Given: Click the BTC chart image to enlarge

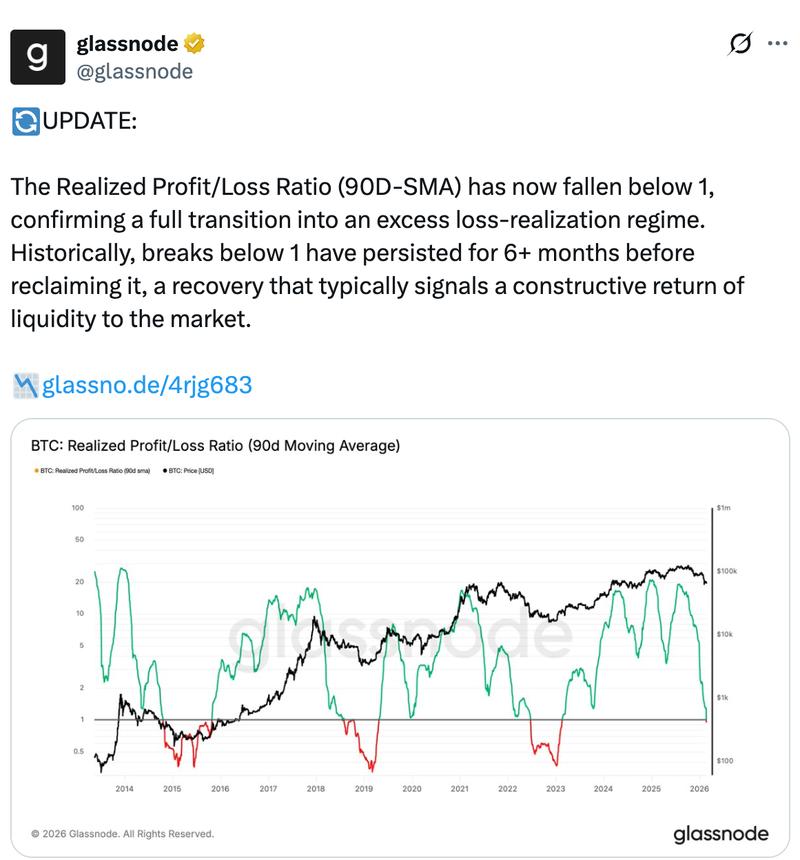Looking at the screenshot, I should point(400,630).
